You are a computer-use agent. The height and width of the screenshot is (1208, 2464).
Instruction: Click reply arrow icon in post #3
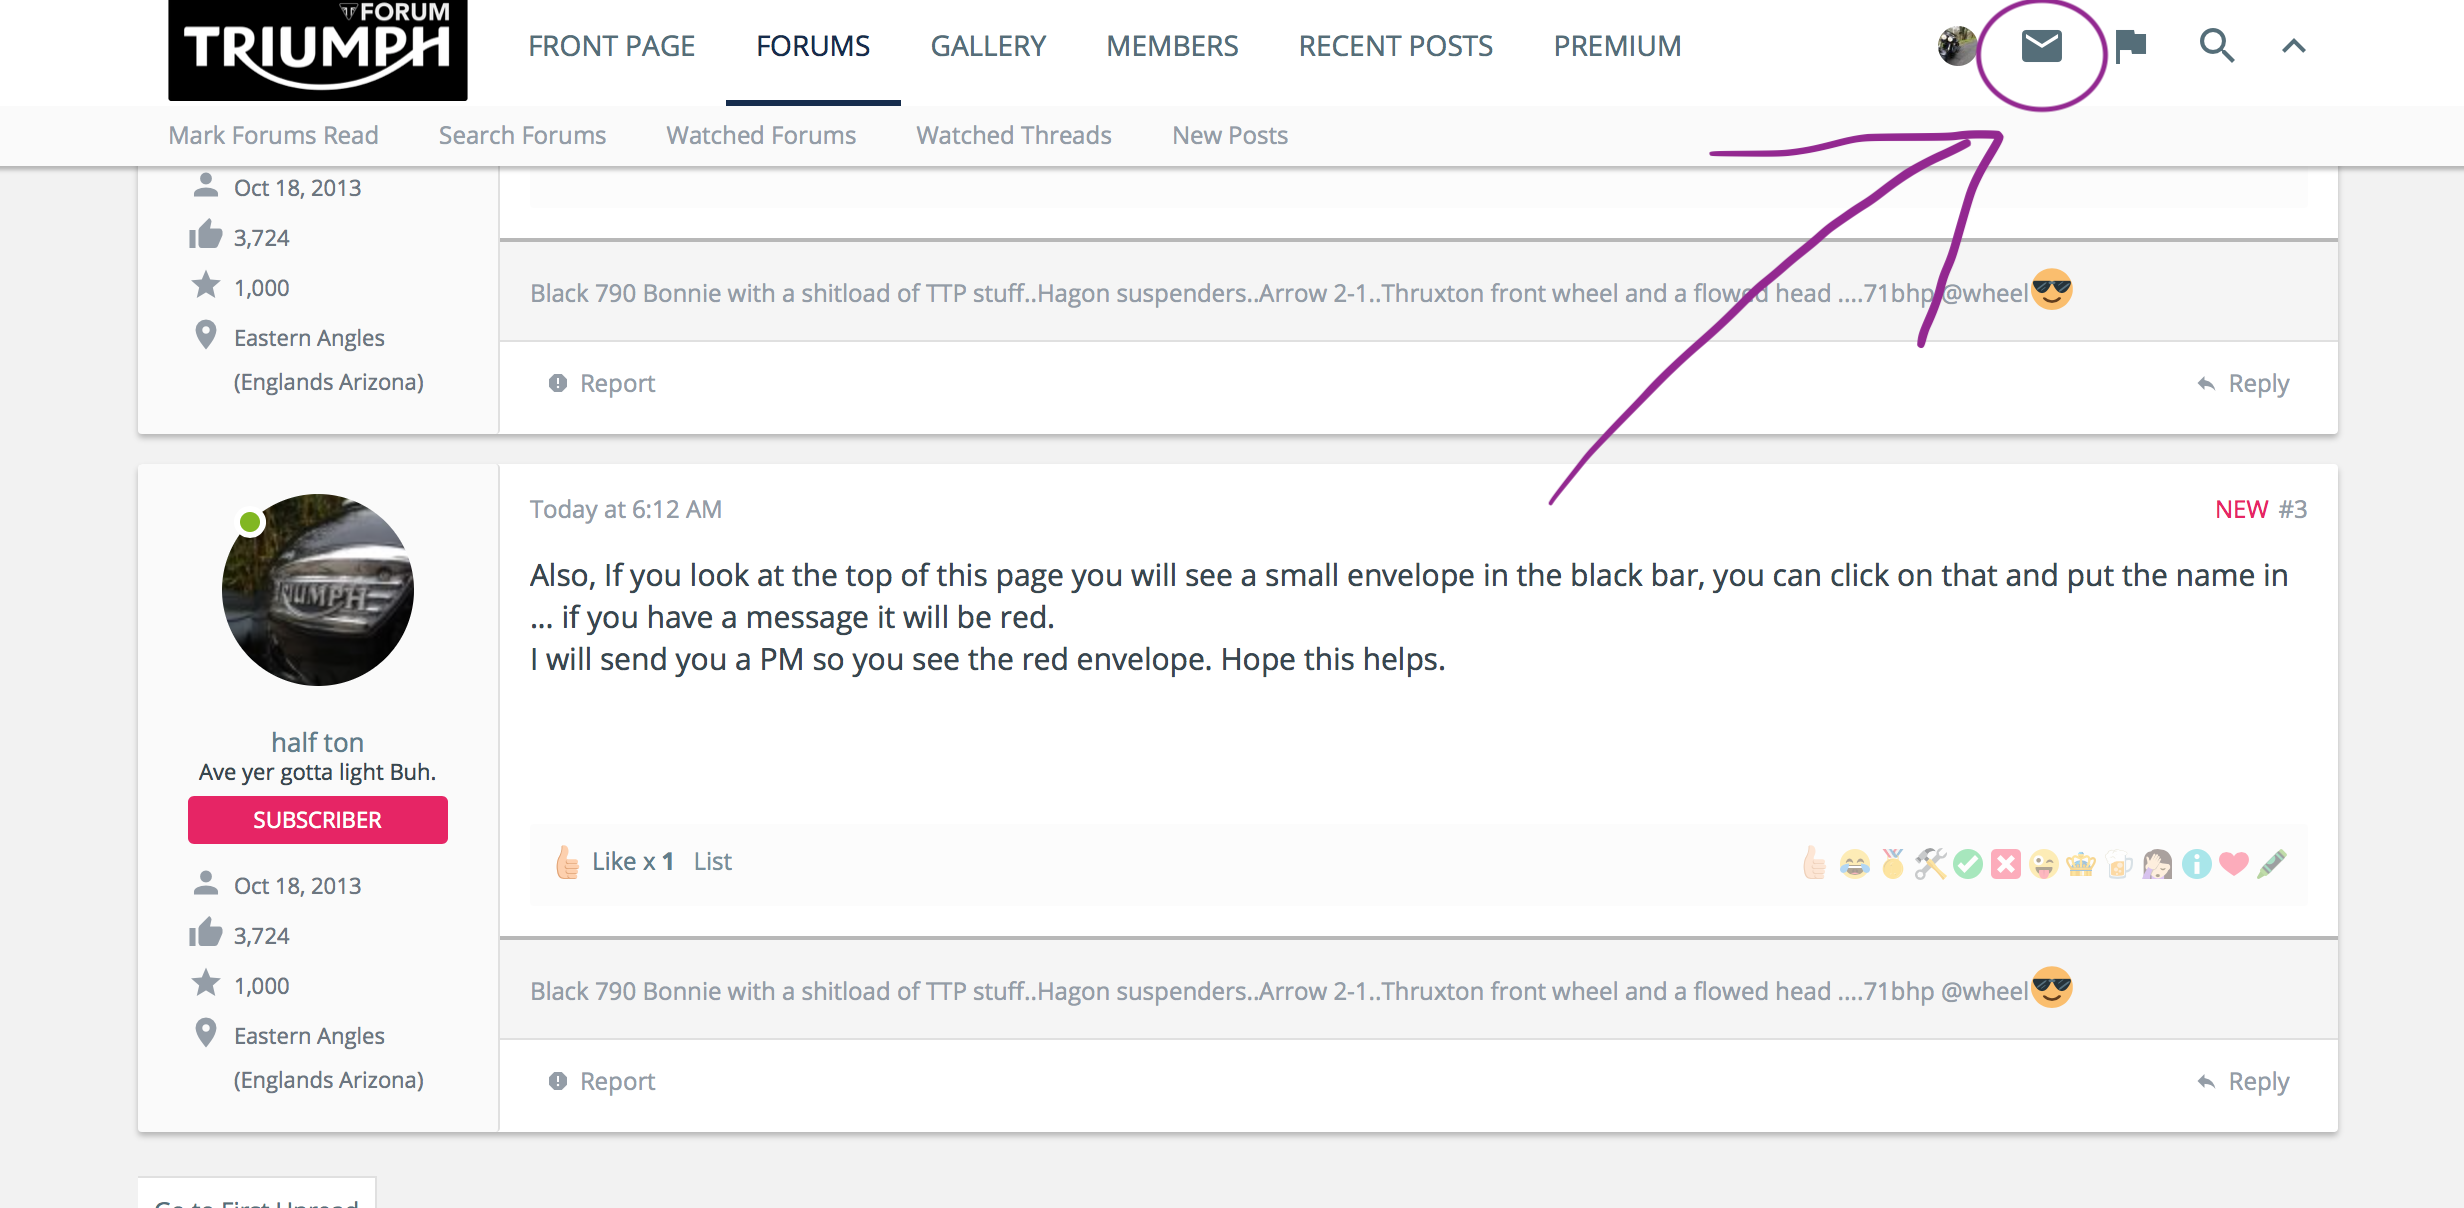click(2206, 1081)
